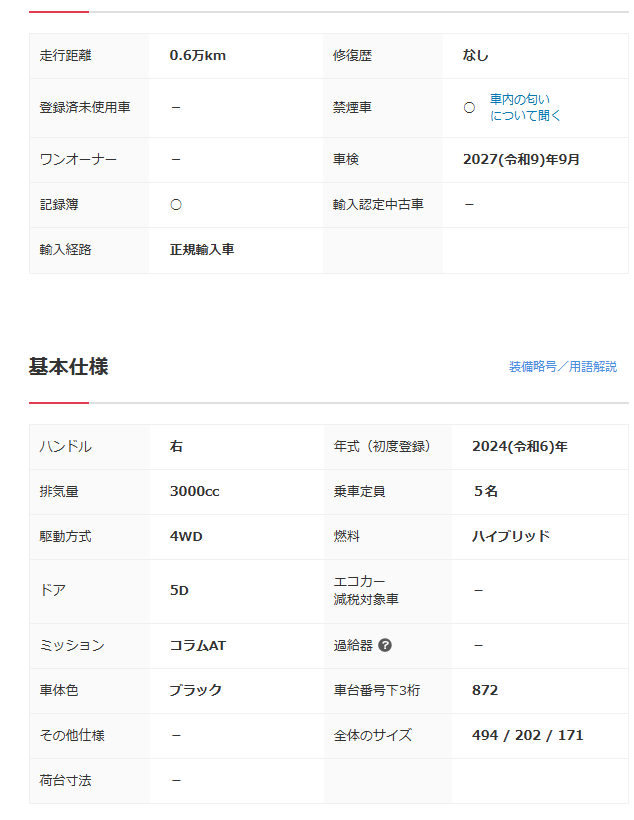
Task: Select the 494 / 202 / 171 size value
Action: [527, 735]
